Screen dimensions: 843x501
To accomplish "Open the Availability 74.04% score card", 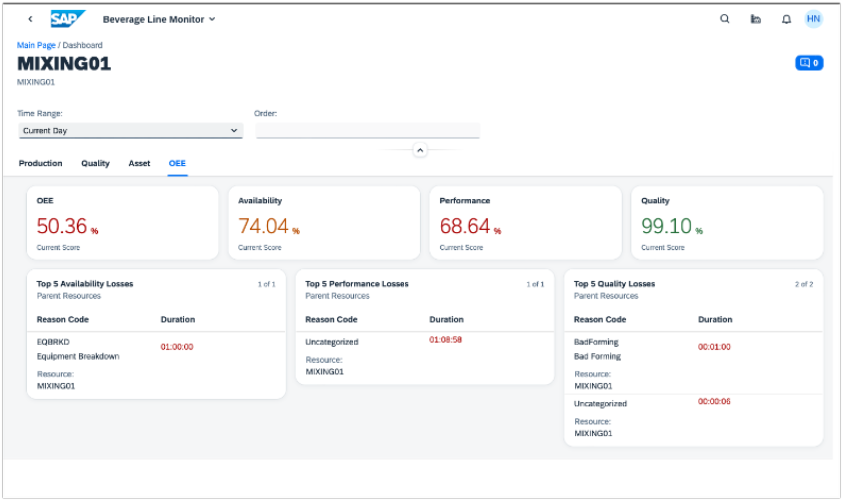I will click(x=324, y=223).
